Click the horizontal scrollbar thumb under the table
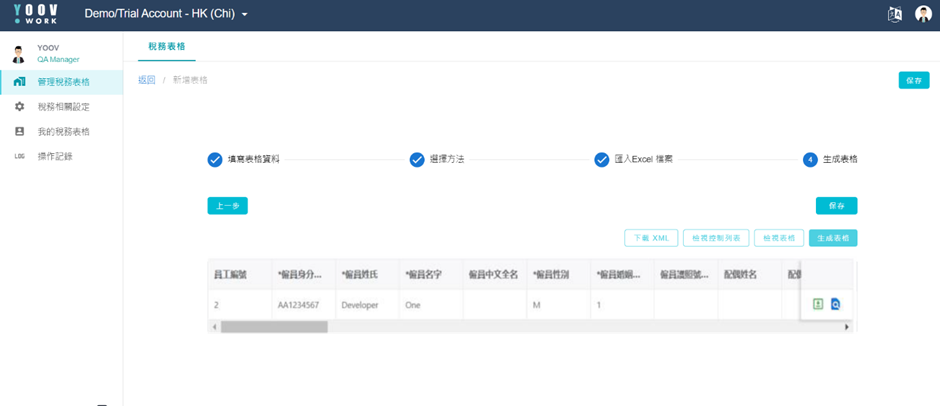Screen dimensions: 940x406 tap(274, 327)
